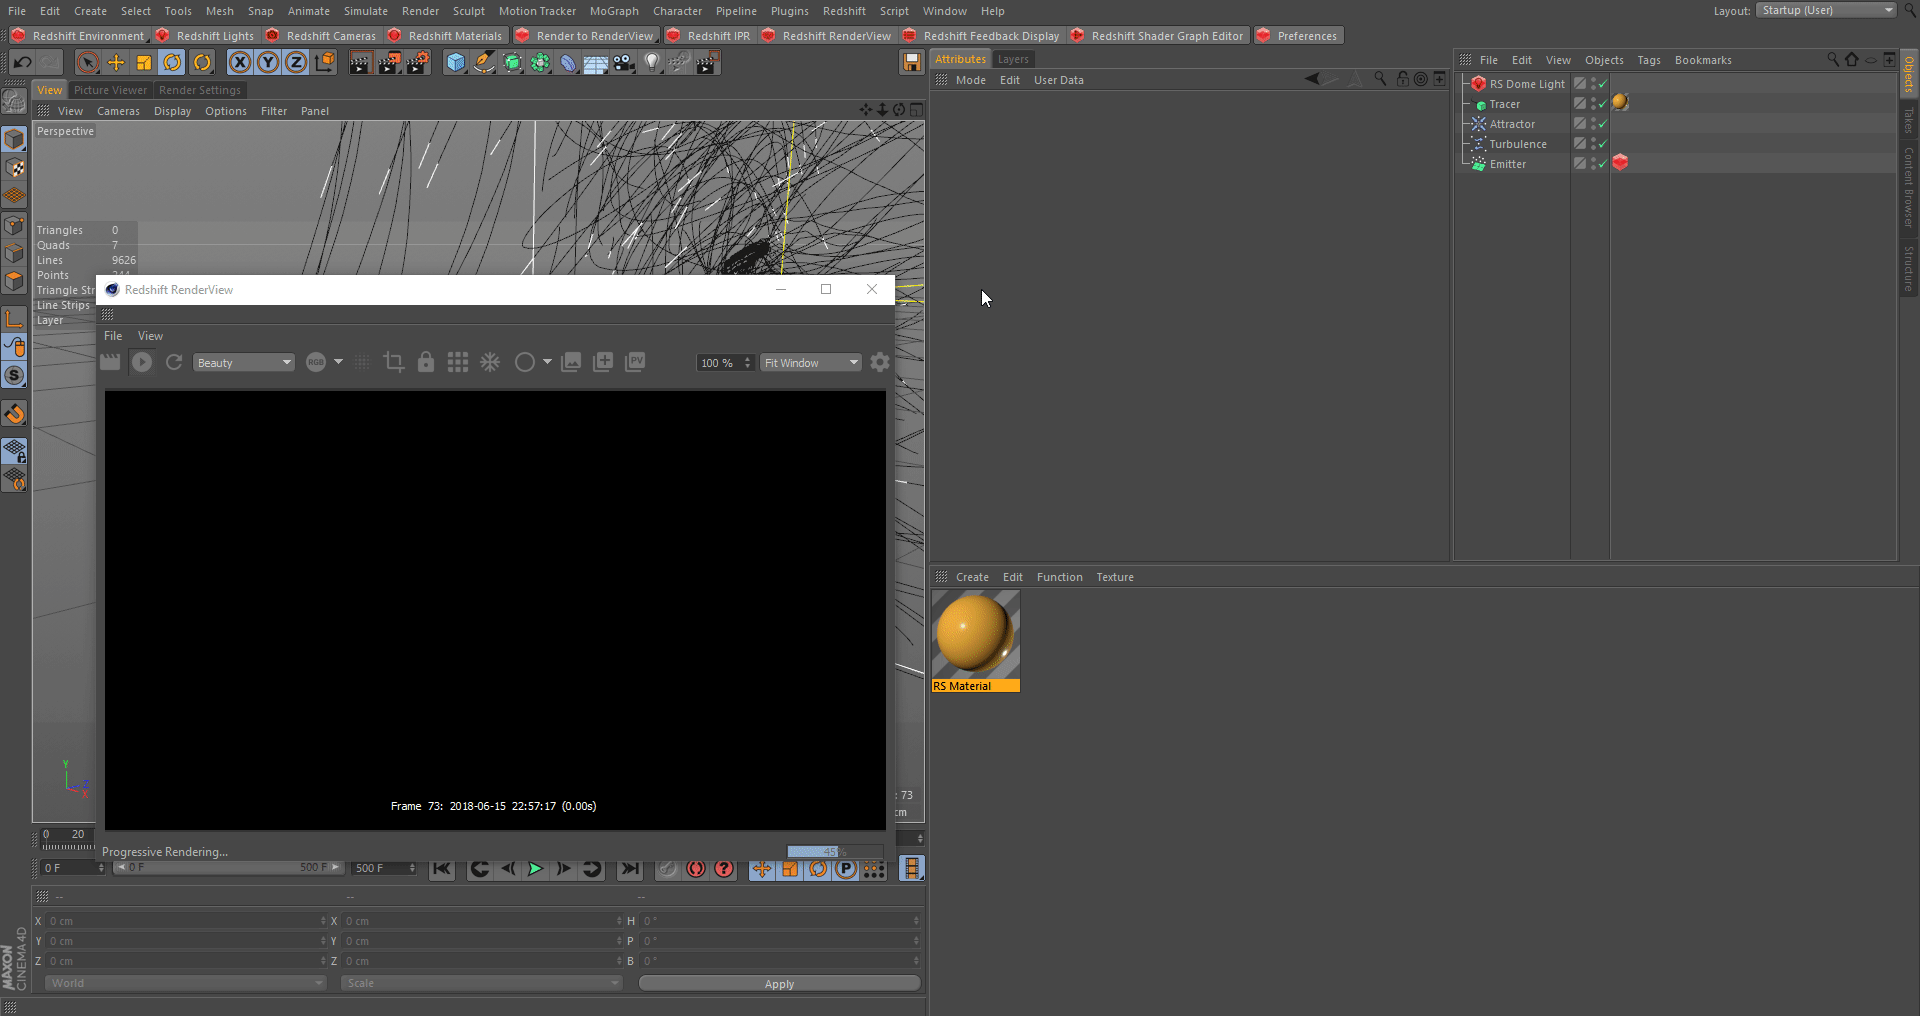
Task: Click the render clapperboard icon in RenderView
Action: point(110,362)
